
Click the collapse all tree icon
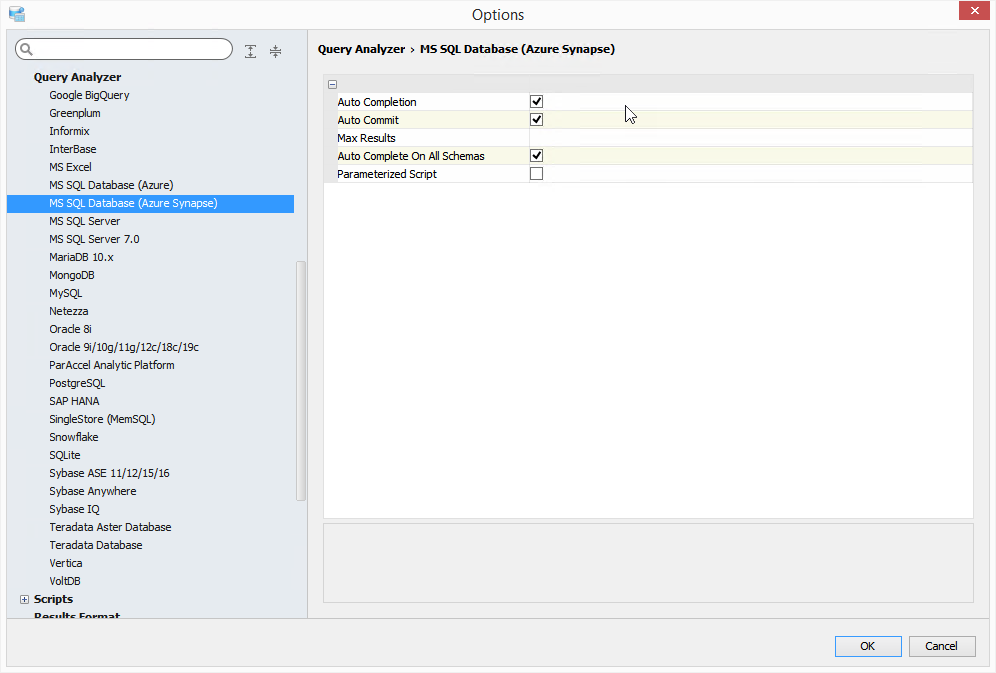275,50
